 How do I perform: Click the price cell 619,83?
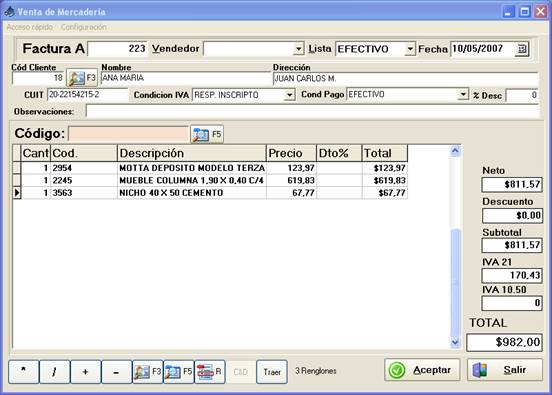click(291, 180)
